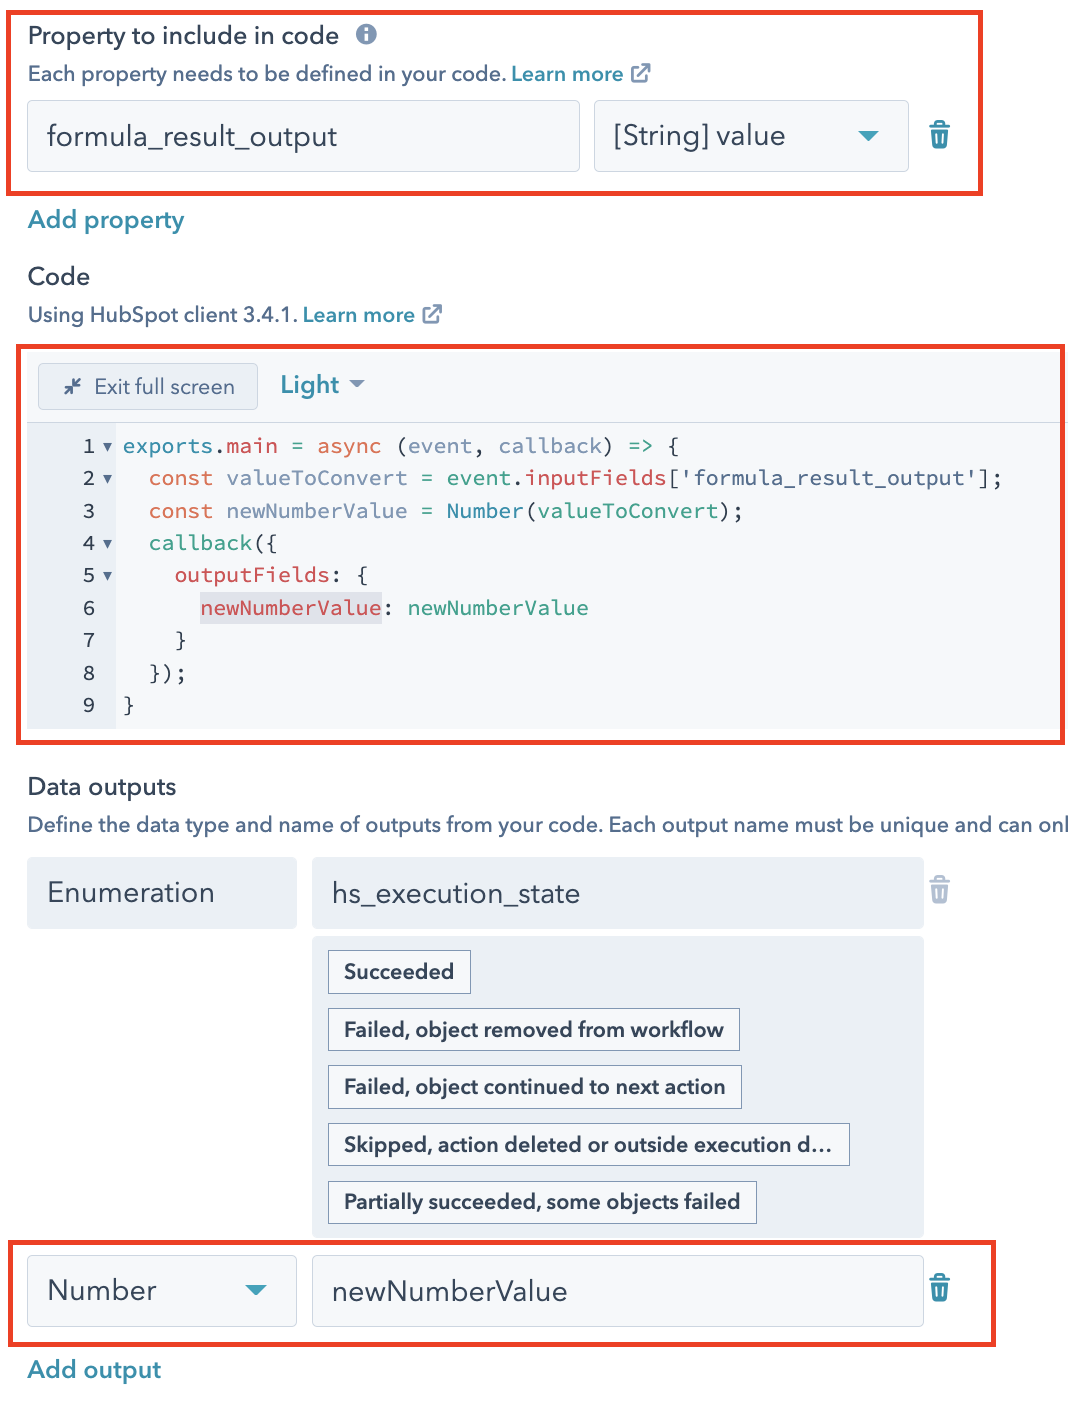Click the formula_result_output property field
The width and height of the screenshot is (1068, 1412).
point(303,136)
